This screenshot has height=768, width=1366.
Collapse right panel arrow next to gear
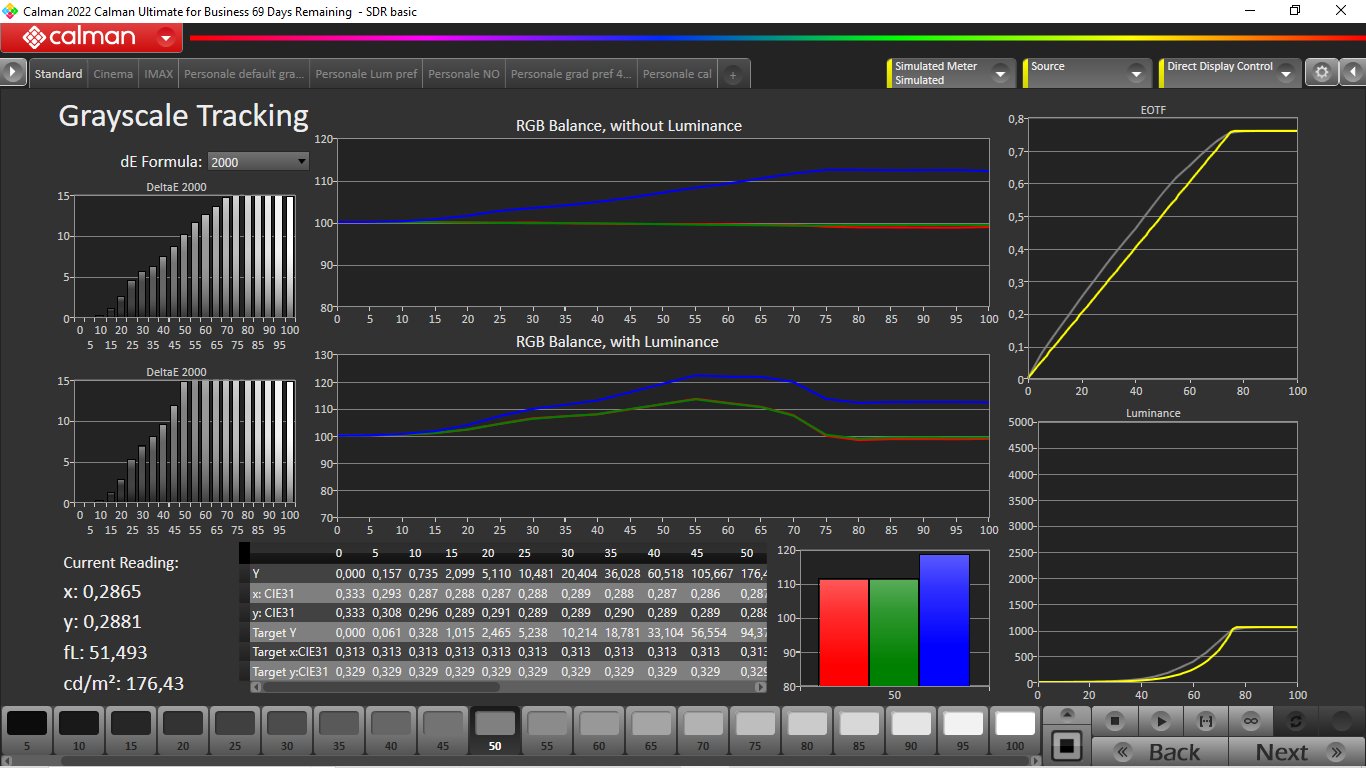point(1351,73)
